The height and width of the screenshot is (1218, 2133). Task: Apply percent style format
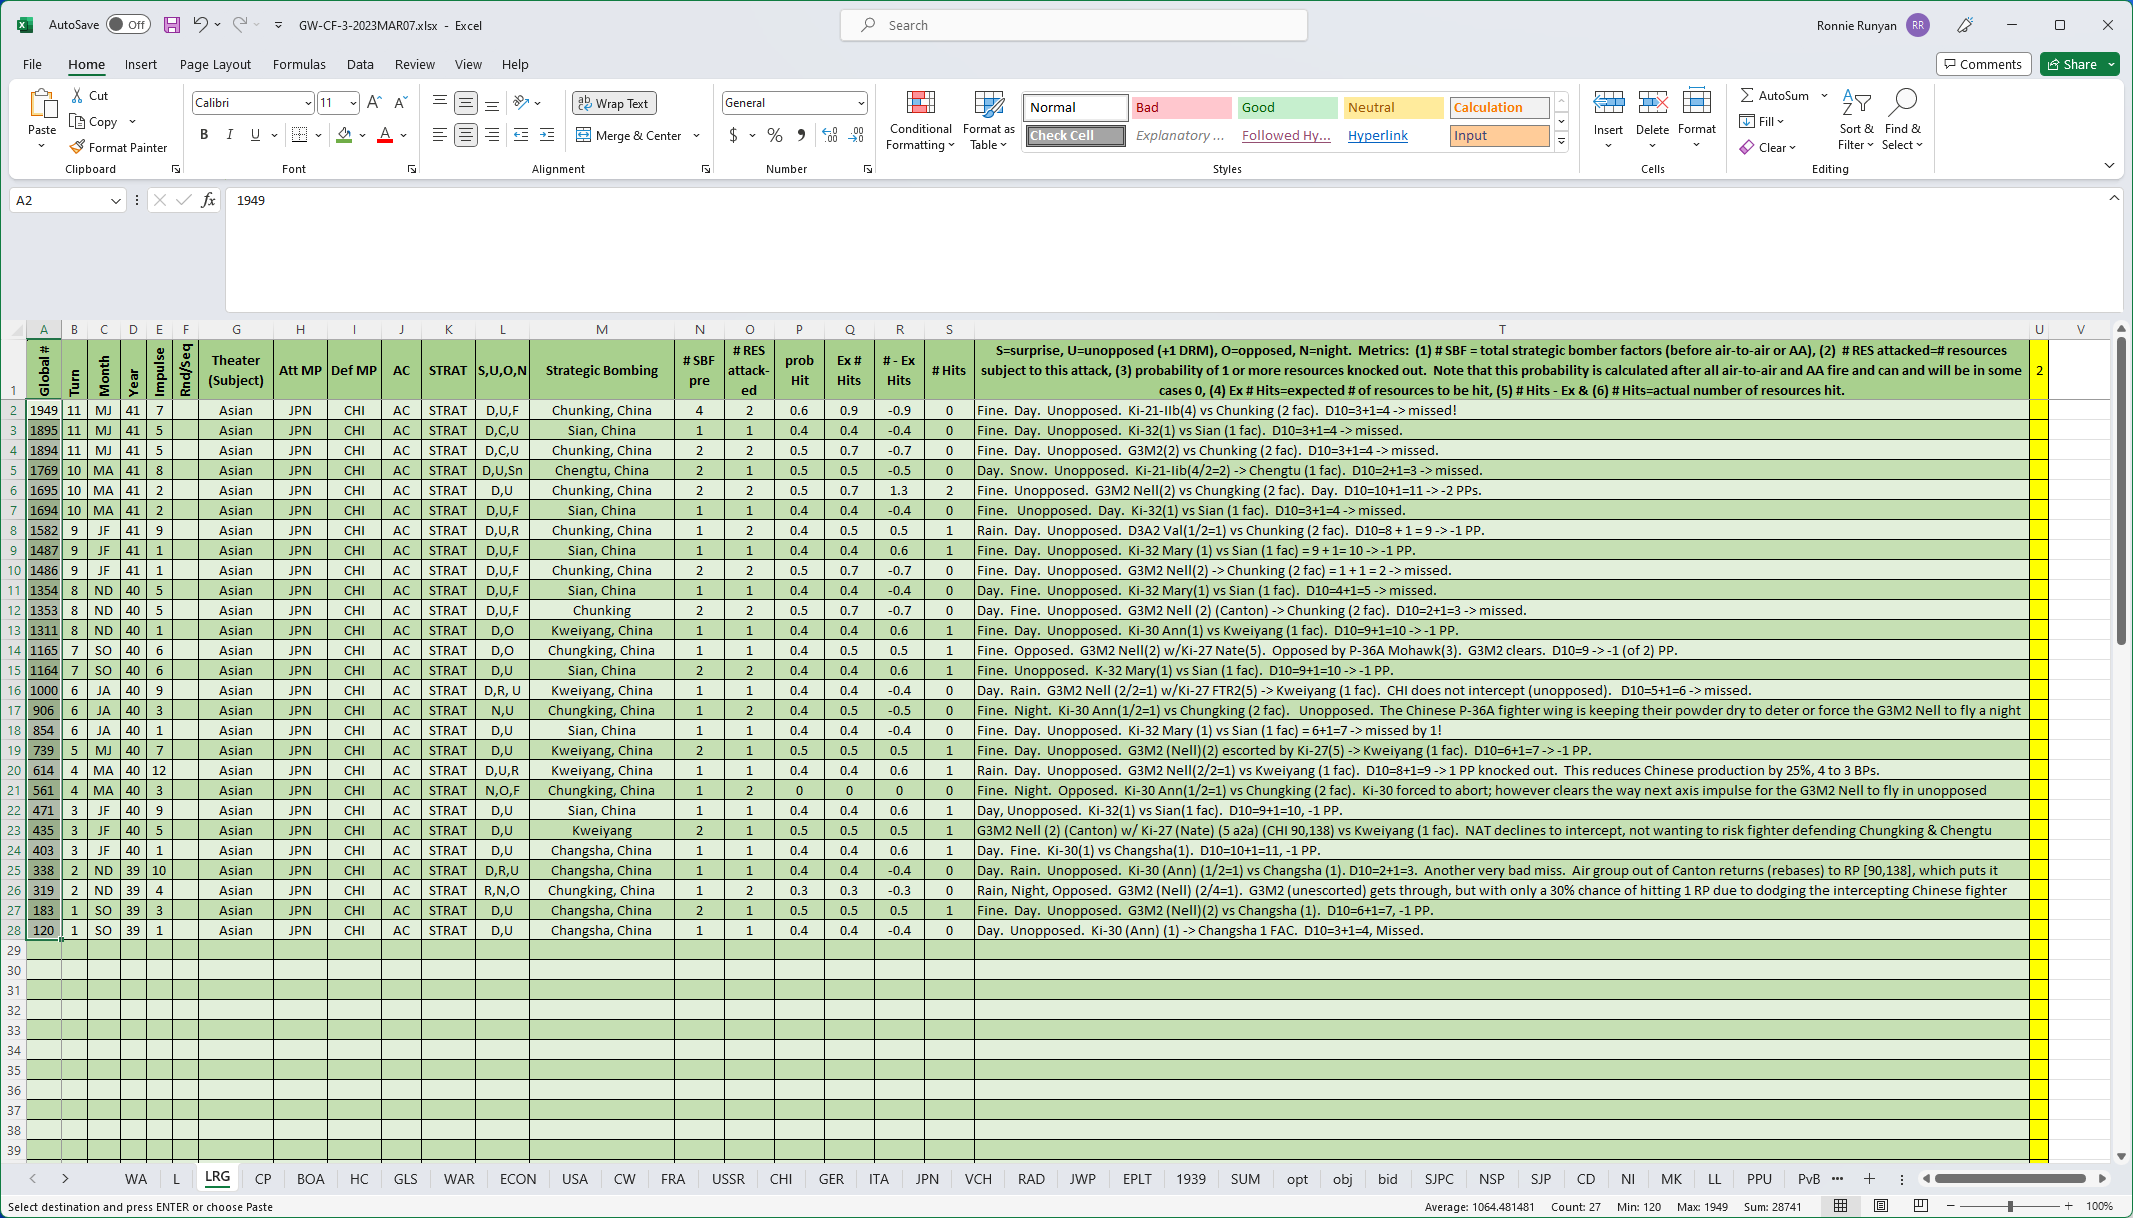[775, 135]
